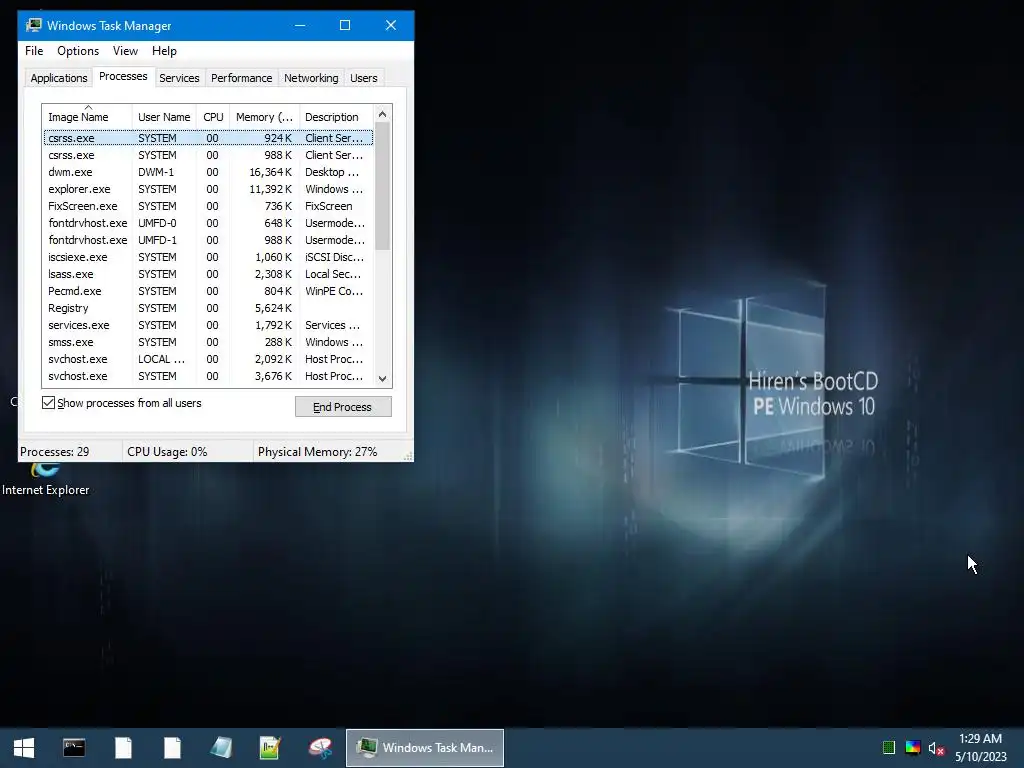Viewport: 1024px width, 768px height.
Task: Sort by the Memory column header
Action: (x=264, y=116)
